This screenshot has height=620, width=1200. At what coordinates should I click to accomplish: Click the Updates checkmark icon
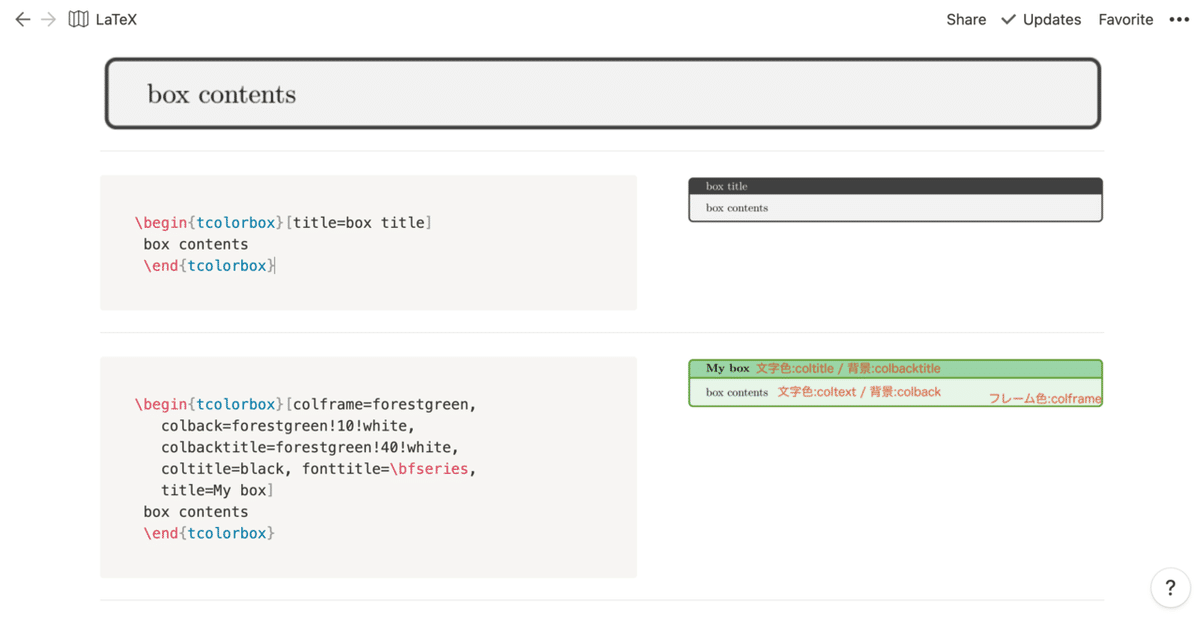(x=1008, y=19)
